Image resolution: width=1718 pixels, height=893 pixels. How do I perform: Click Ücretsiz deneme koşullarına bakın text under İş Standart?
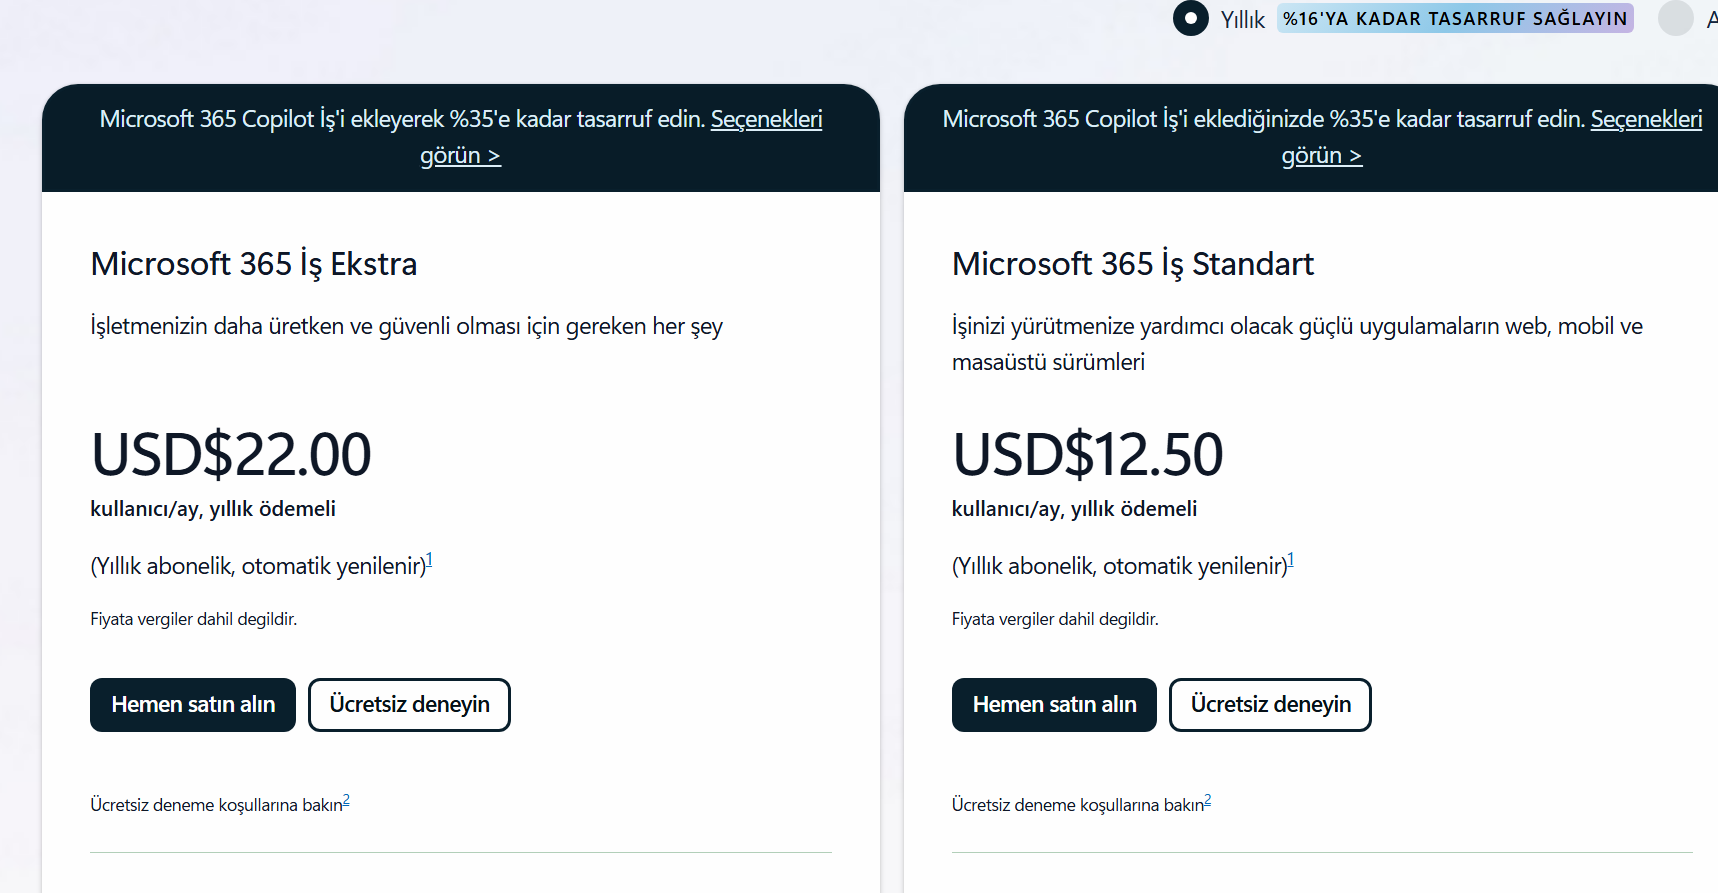tap(1078, 805)
